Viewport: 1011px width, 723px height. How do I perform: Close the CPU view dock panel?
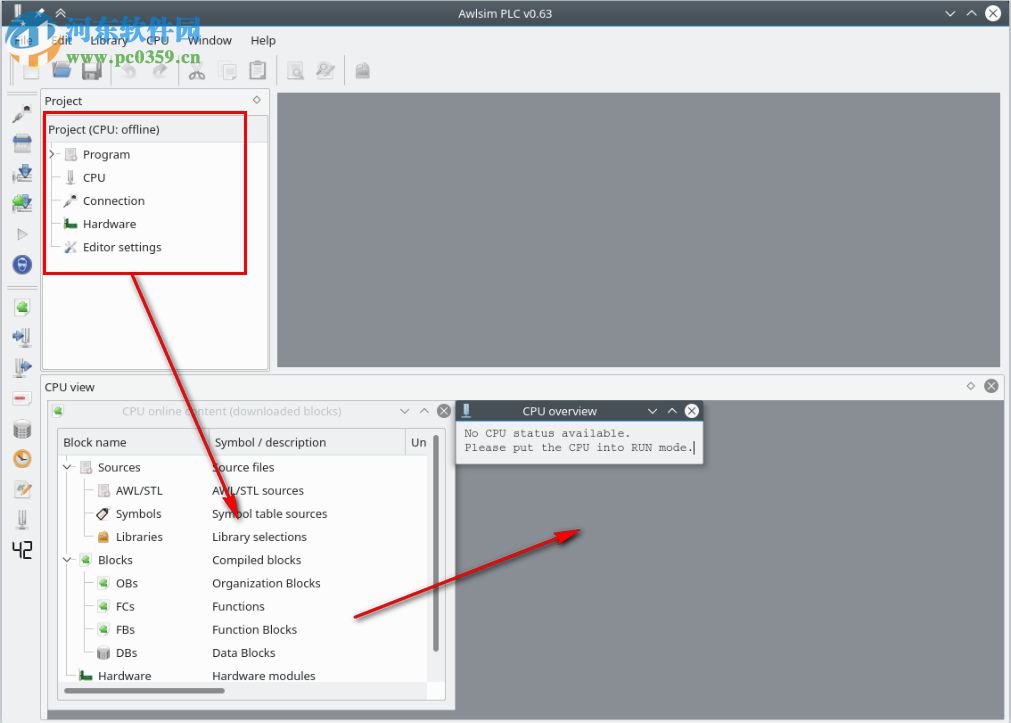[991, 386]
